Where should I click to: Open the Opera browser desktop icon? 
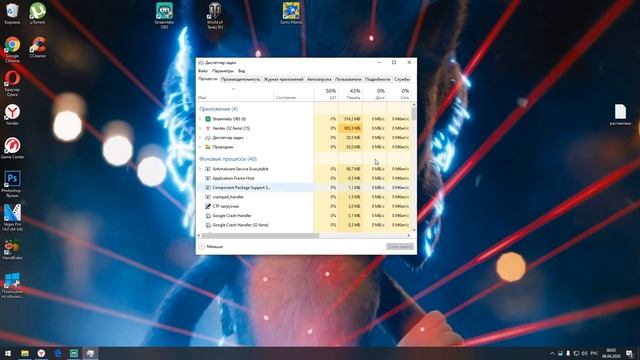pos(12,83)
